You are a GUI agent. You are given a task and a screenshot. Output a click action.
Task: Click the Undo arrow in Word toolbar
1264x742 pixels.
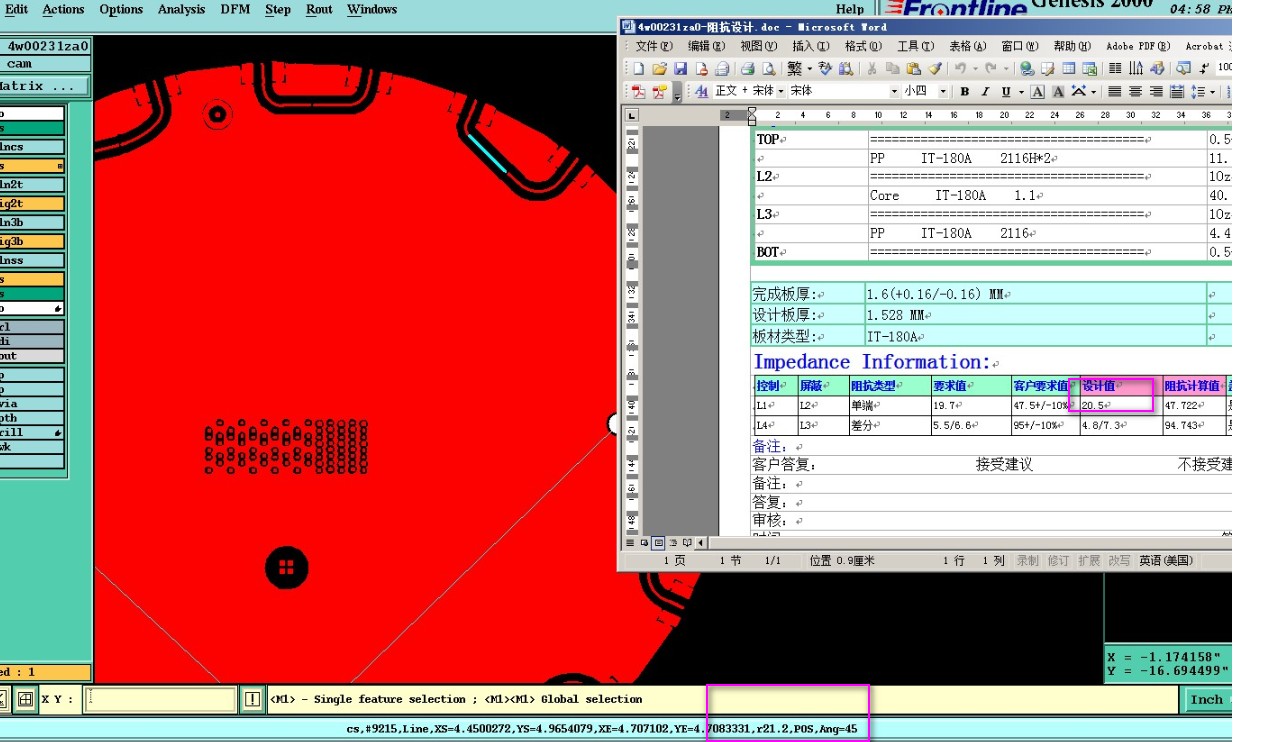(960, 68)
